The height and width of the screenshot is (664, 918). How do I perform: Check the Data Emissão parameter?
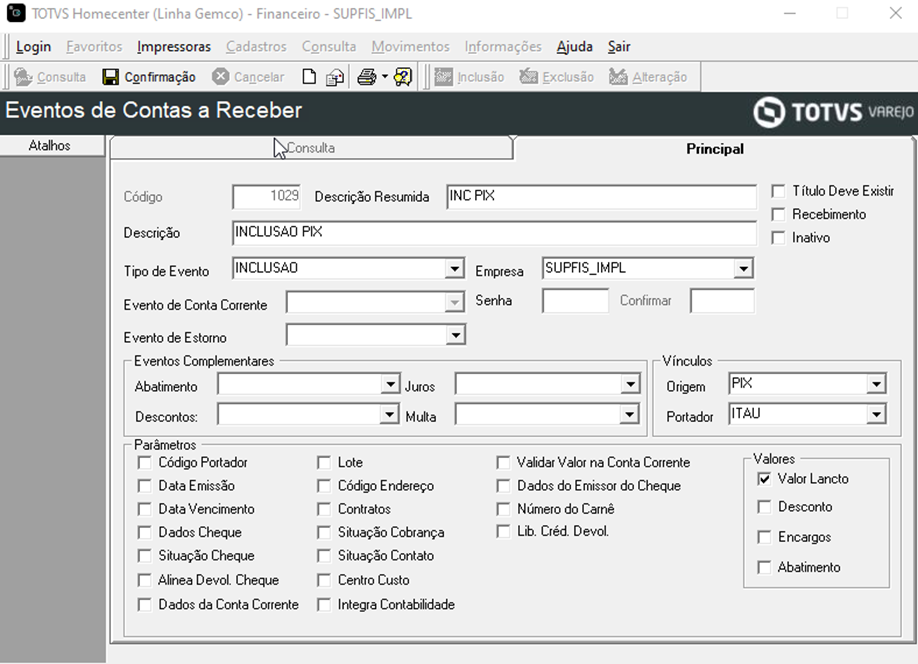point(144,486)
